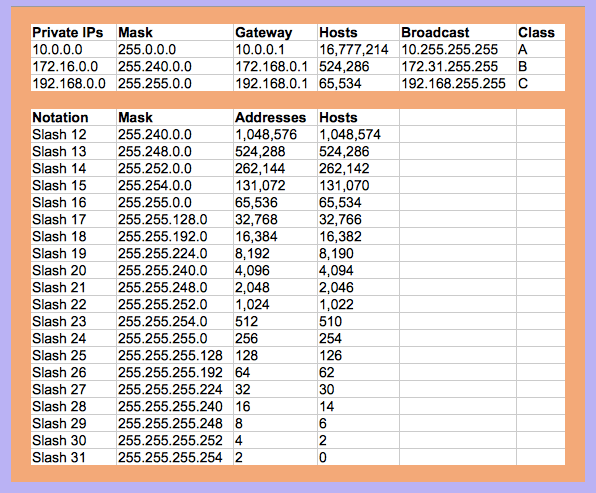596x493 pixels.
Task: Select the 'Slash 21' row label
Action: 73,287
